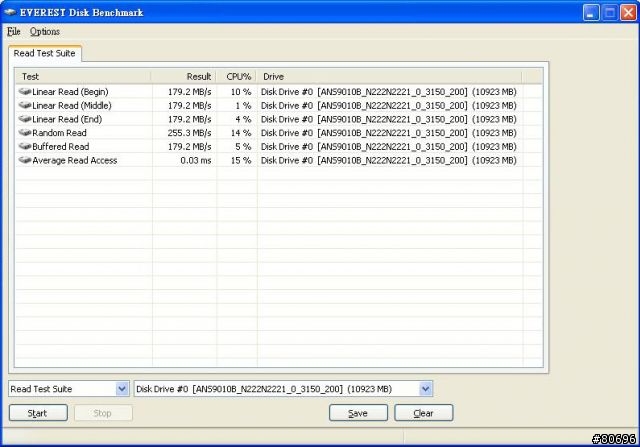Click the disk icon beside Random Read
This screenshot has width=640, height=447.
pos(25,133)
